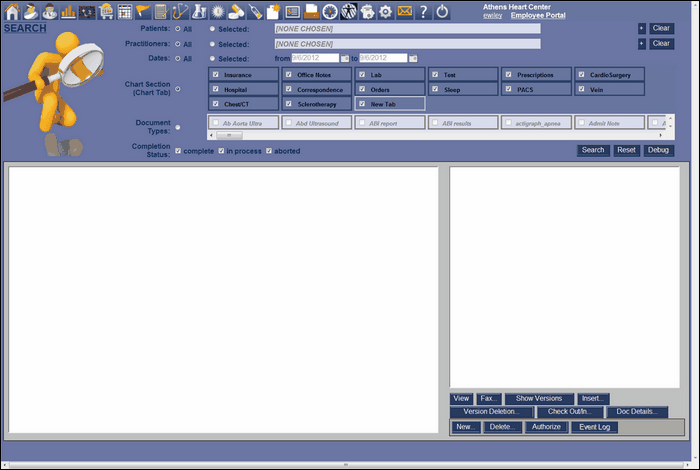Click in the from date field
Image resolution: width=700 pixels, height=470 pixels.
coord(315,58)
